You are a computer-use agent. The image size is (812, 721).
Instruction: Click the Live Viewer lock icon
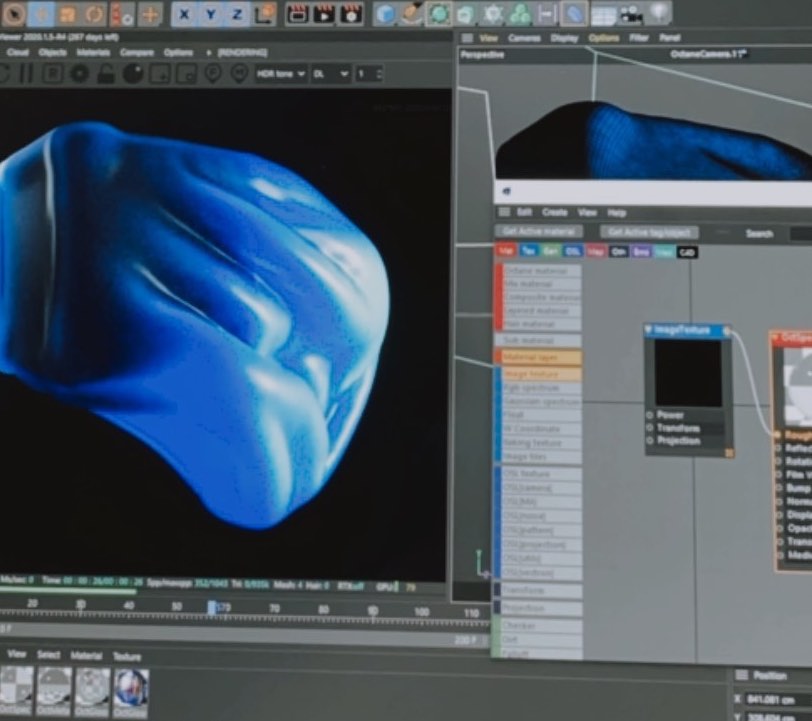[x=105, y=74]
